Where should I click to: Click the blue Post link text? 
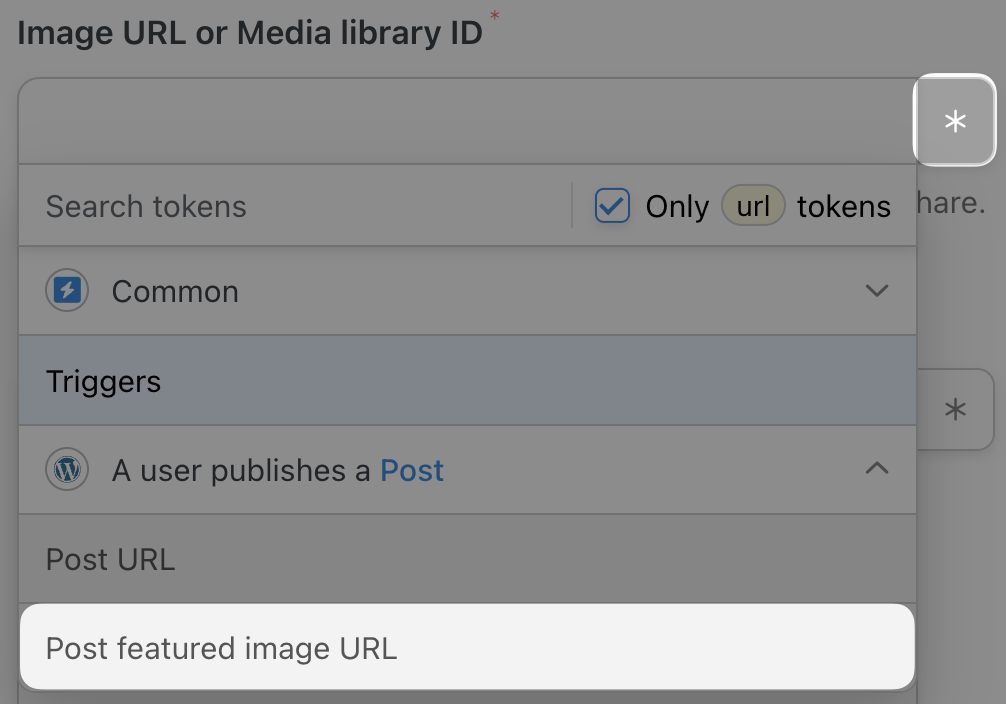(412, 470)
